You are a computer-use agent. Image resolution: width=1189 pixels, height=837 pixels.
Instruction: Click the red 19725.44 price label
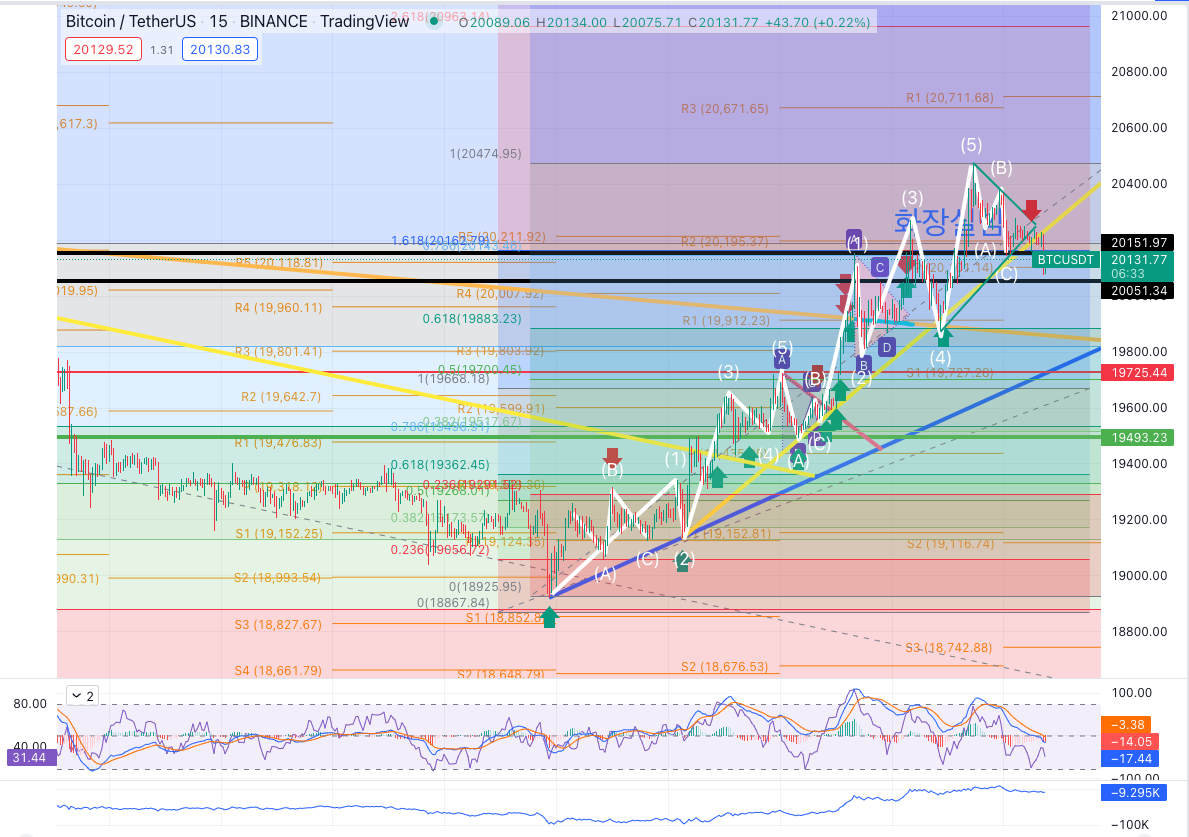pos(1138,372)
